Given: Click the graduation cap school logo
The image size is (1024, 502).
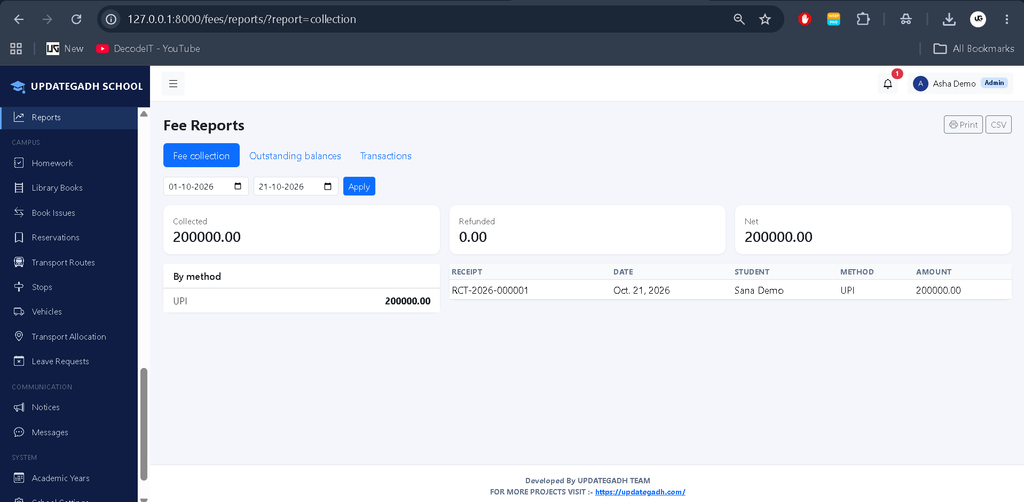Looking at the screenshot, I should coord(18,87).
